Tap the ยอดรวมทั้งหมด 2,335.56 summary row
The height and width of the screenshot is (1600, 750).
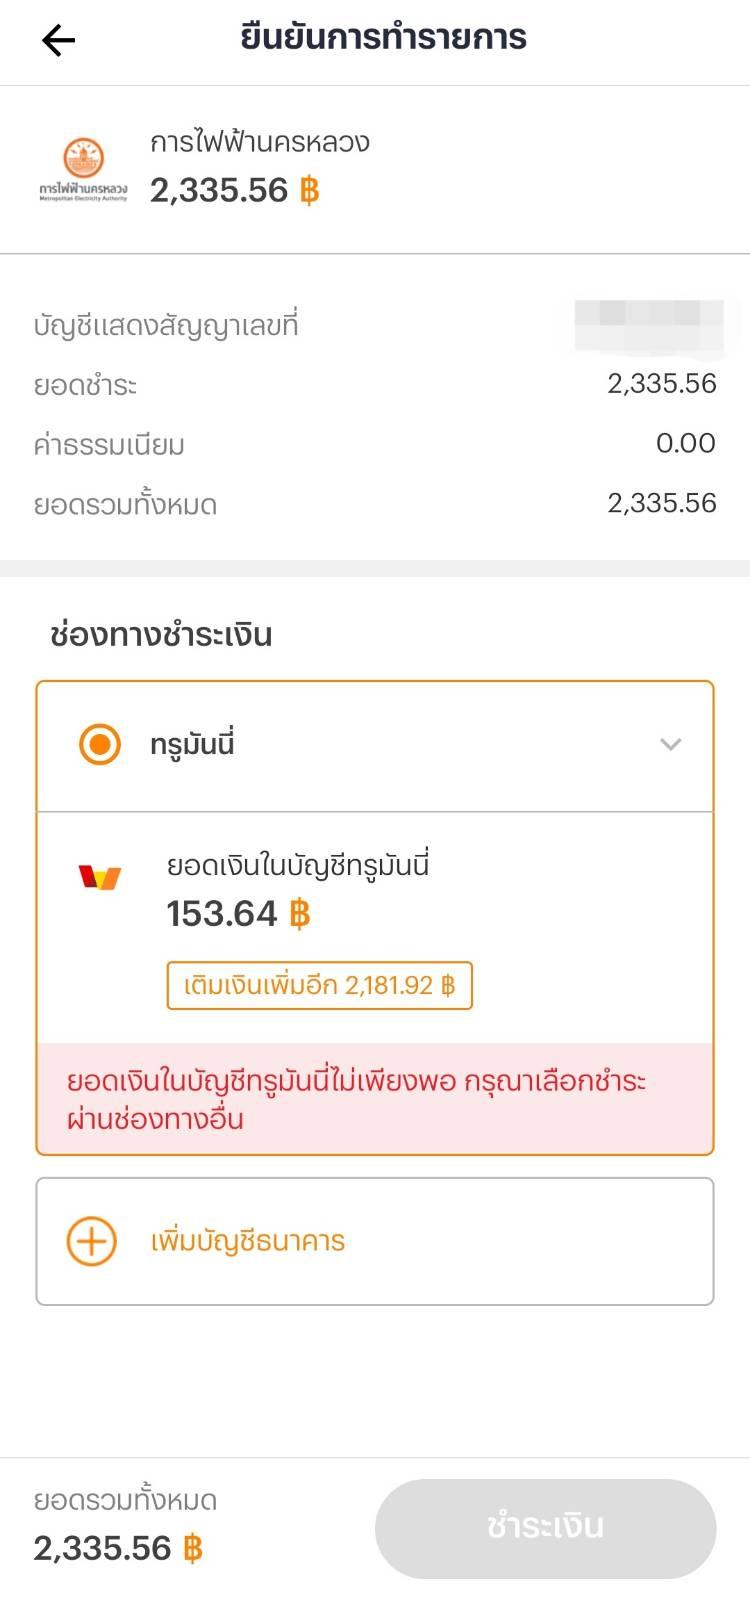click(375, 503)
